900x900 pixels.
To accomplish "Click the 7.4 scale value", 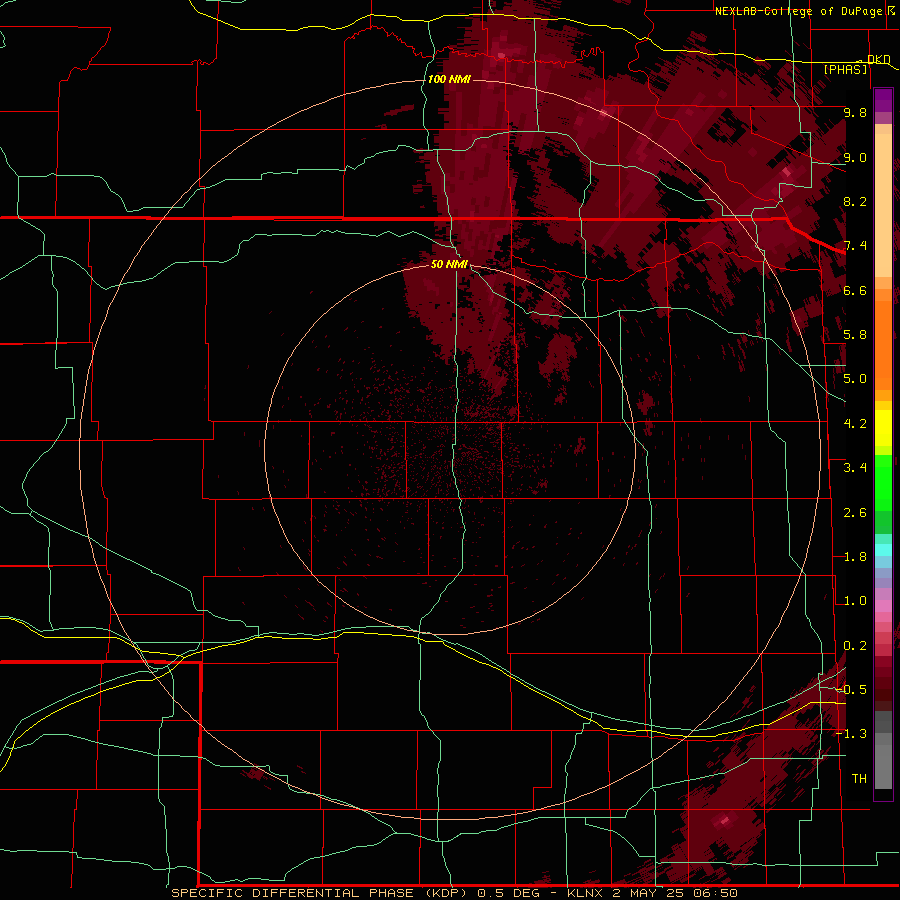I will click(x=855, y=246).
